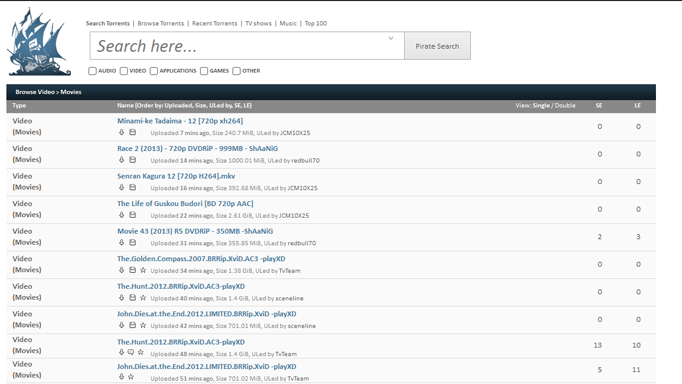Sort by SE column header
Viewport: 682px width, 384px height.
(x=599, y=106)
